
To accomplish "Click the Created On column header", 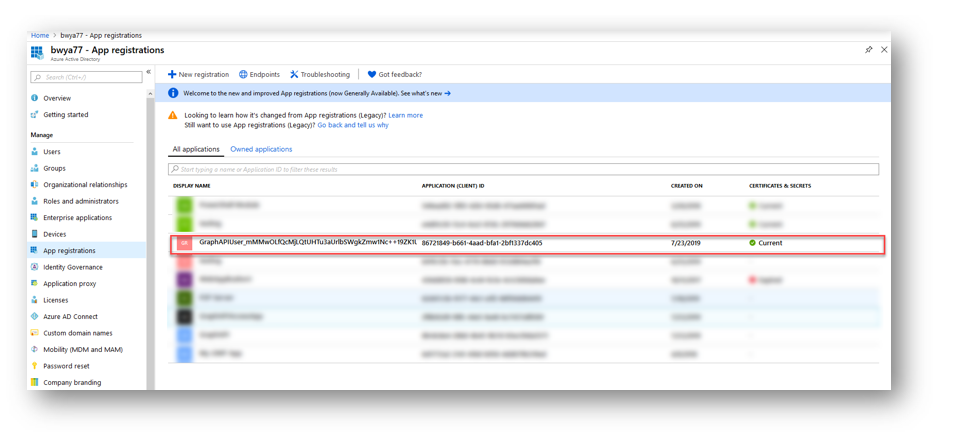I will 687,186.
